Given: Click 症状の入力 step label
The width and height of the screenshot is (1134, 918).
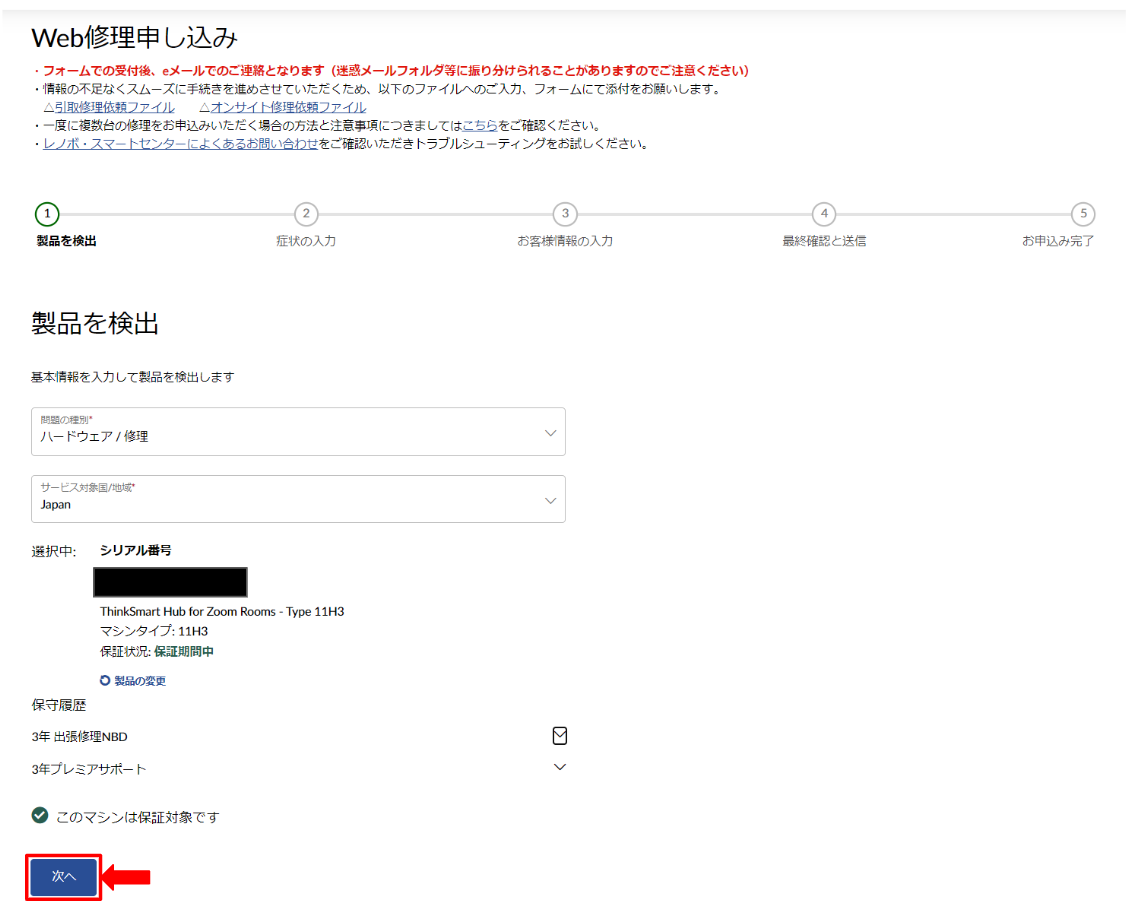Looking at the screenshot, I should pyautogui.click(x=306, y=241).
